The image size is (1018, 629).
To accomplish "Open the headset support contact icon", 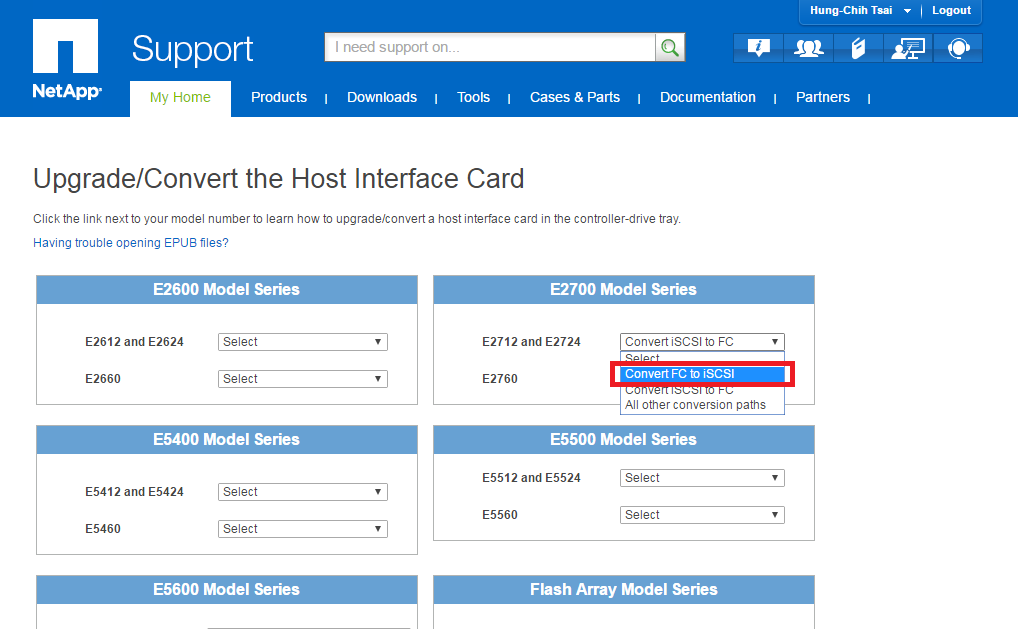I will click(x=958, y=48).
